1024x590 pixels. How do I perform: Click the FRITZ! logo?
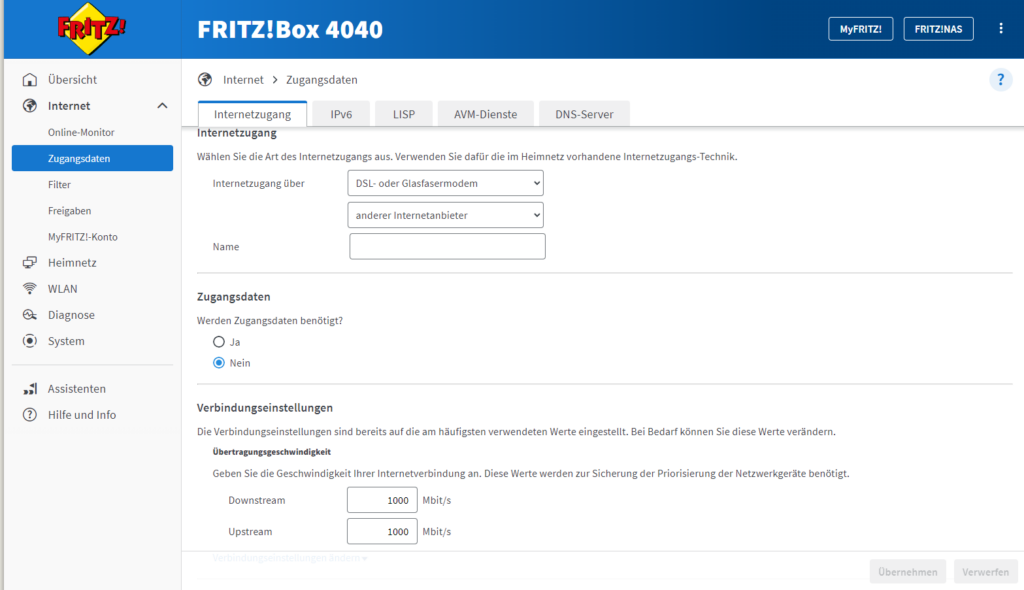point(91,29)
